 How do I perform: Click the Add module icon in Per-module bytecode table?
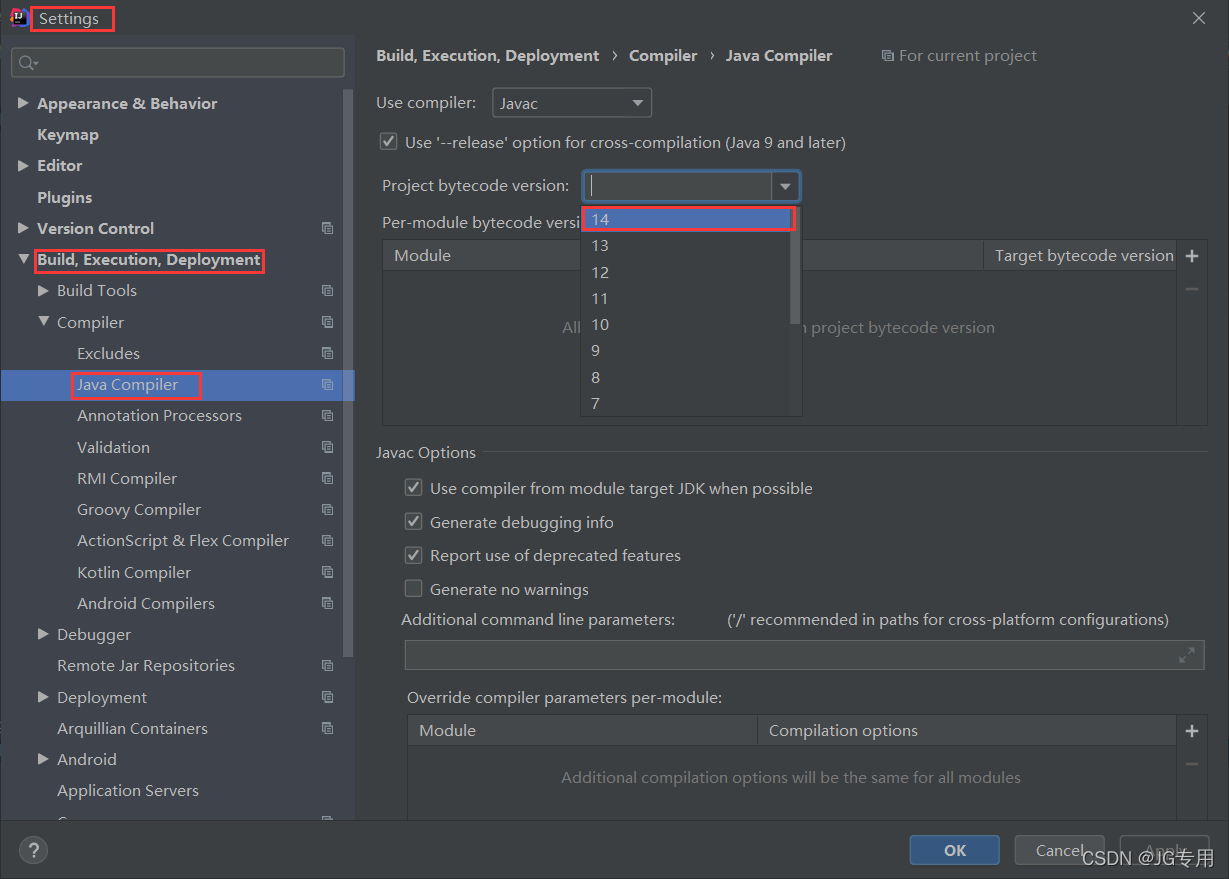(x=1192, y=256)
